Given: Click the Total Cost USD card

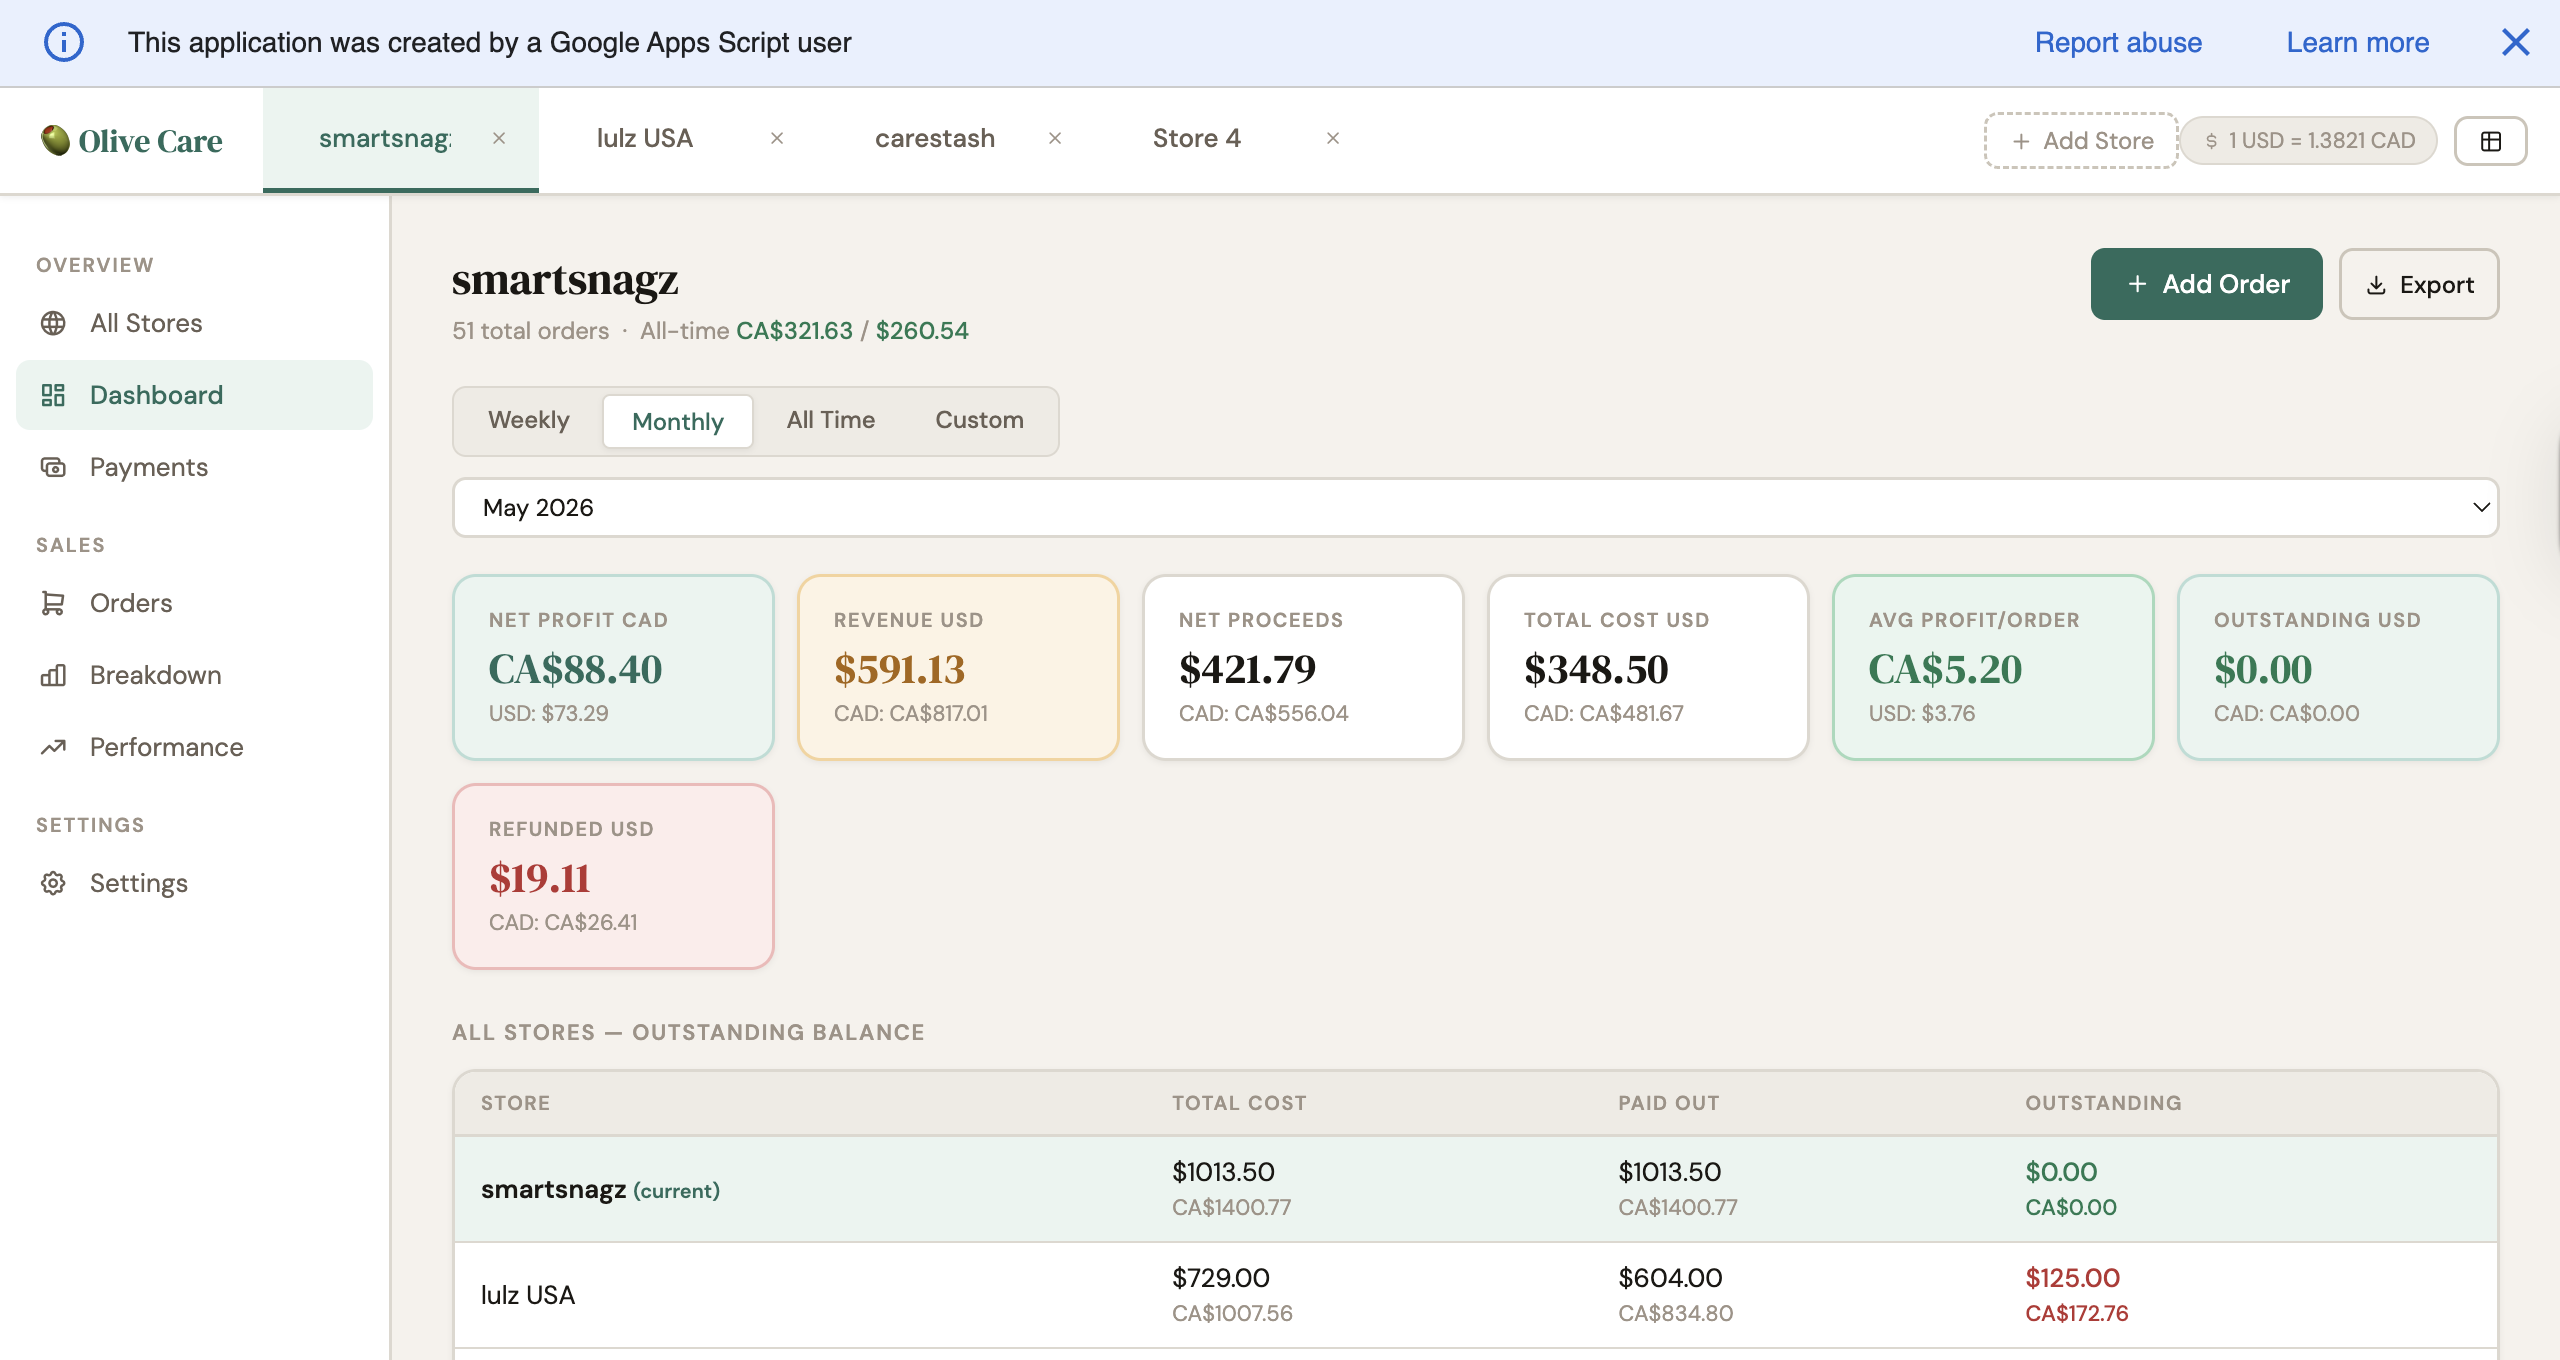Looking at the screenshot, I should (x=1648, y=667).
